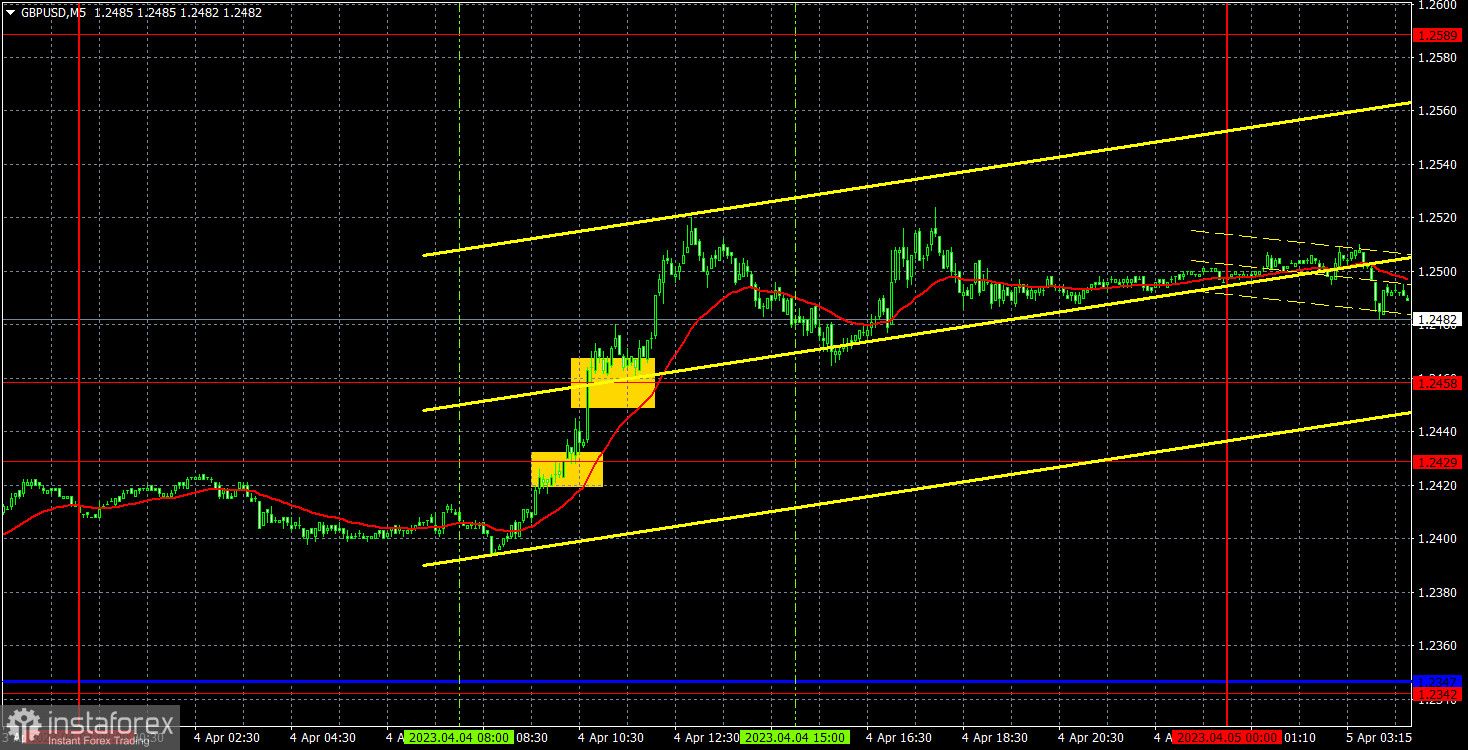Select the upper yellow signal rectangle near 1.2458

(613, 383)
